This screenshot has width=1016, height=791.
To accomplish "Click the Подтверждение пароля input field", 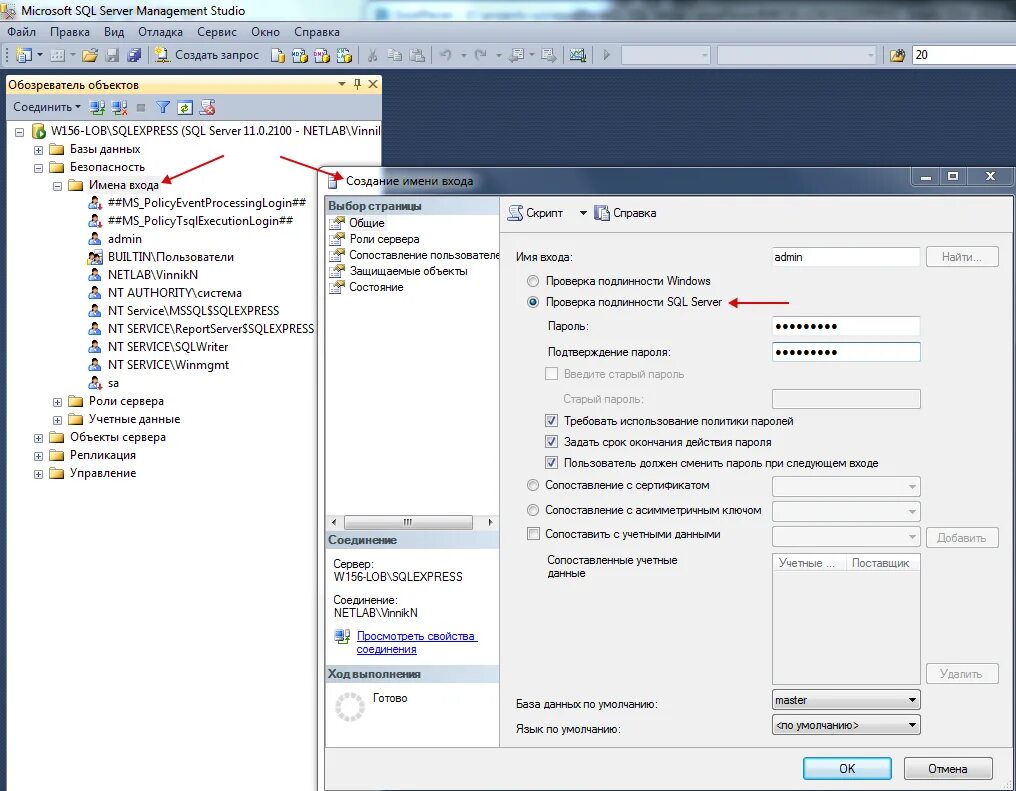I will point(846,352).
